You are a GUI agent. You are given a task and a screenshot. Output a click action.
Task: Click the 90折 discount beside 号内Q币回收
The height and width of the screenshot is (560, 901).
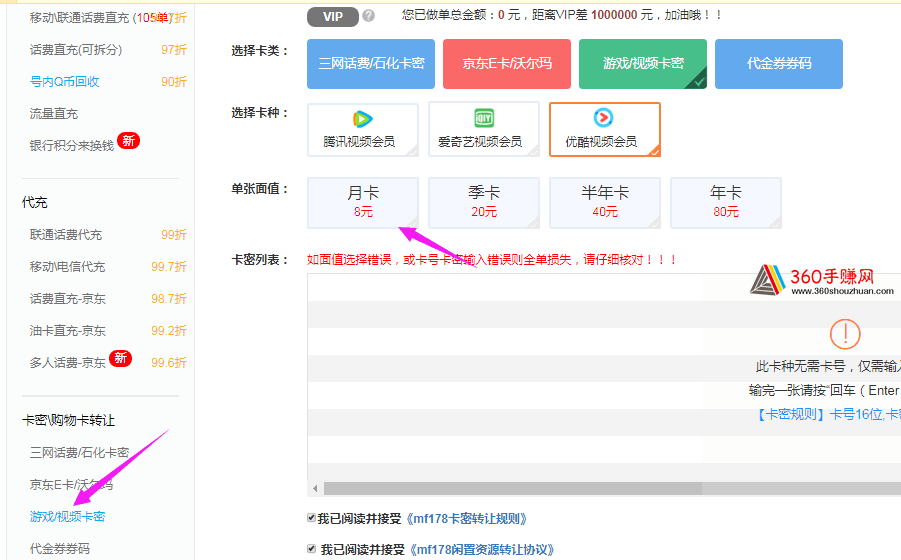pyautogui.click(x=174, y=82)
